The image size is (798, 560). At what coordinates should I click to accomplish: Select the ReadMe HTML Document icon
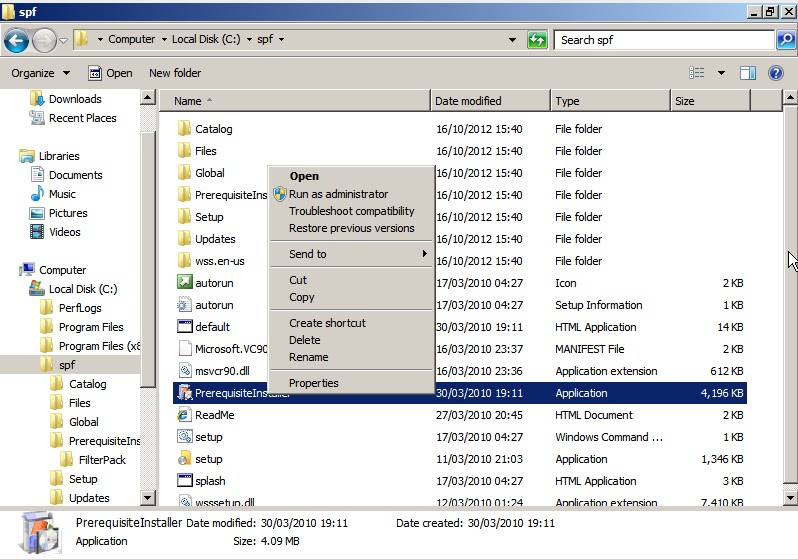pos(184,415)
